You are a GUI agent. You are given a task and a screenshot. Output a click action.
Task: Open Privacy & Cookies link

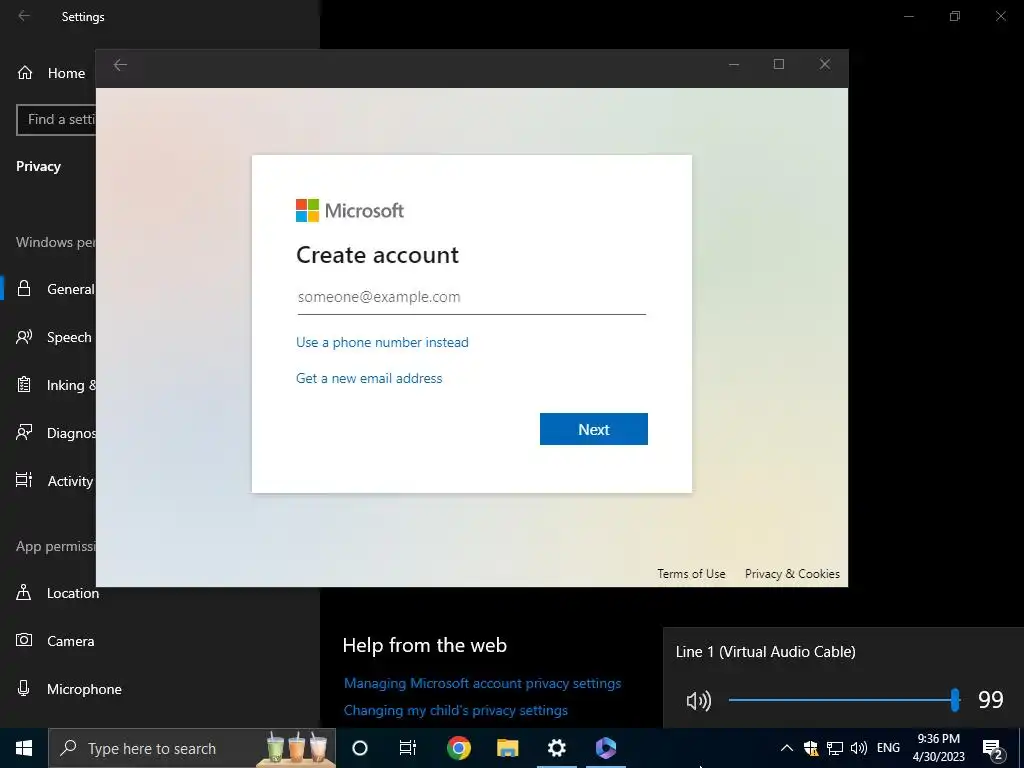point(792,573)
